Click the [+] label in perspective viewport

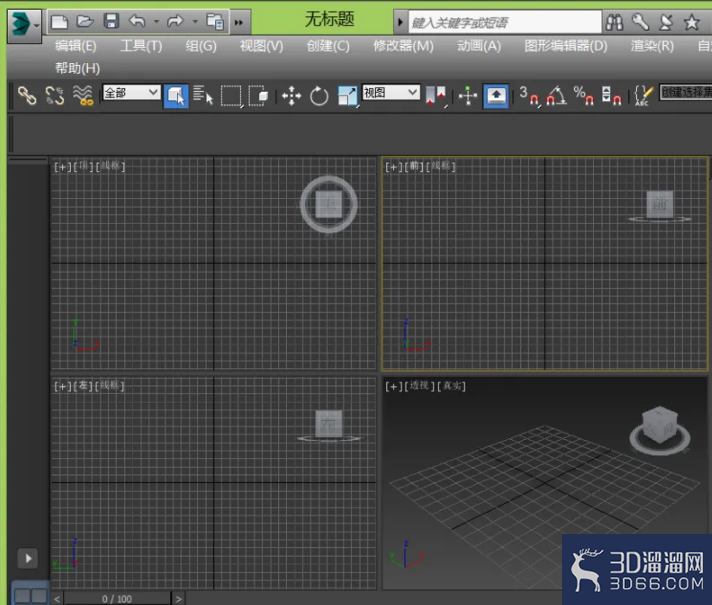[x=393, y=386]
